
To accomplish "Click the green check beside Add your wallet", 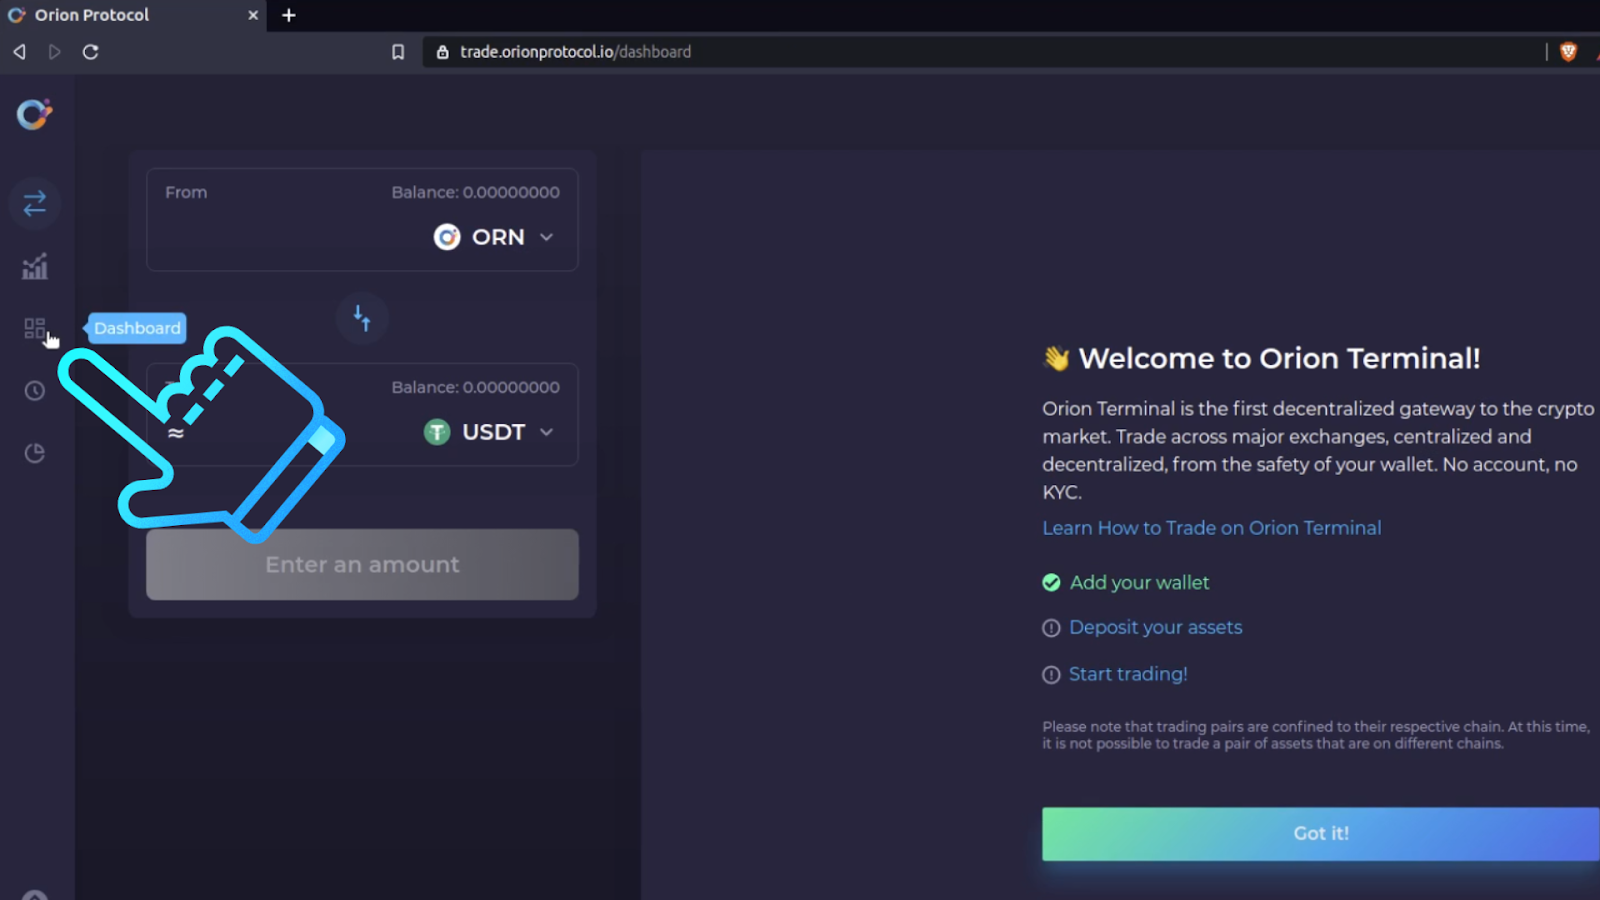I will [1051, 583].
